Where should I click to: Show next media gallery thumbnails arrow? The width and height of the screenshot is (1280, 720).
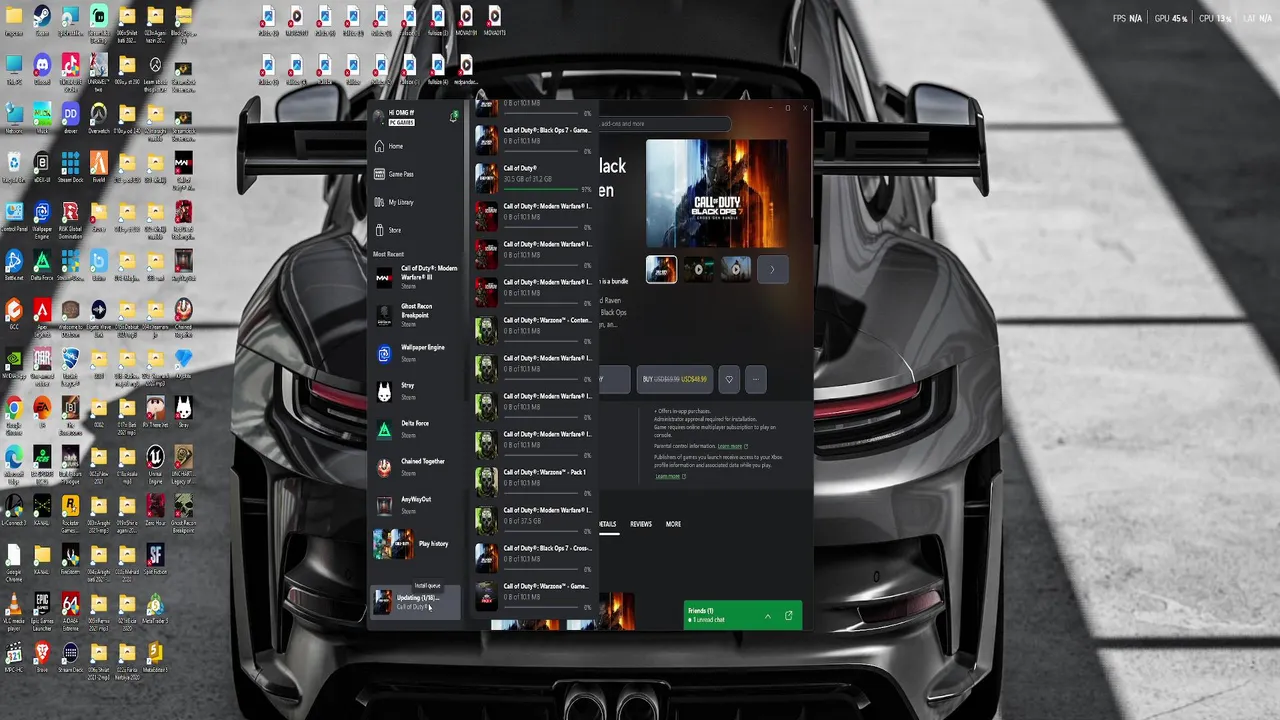point(772,269)
